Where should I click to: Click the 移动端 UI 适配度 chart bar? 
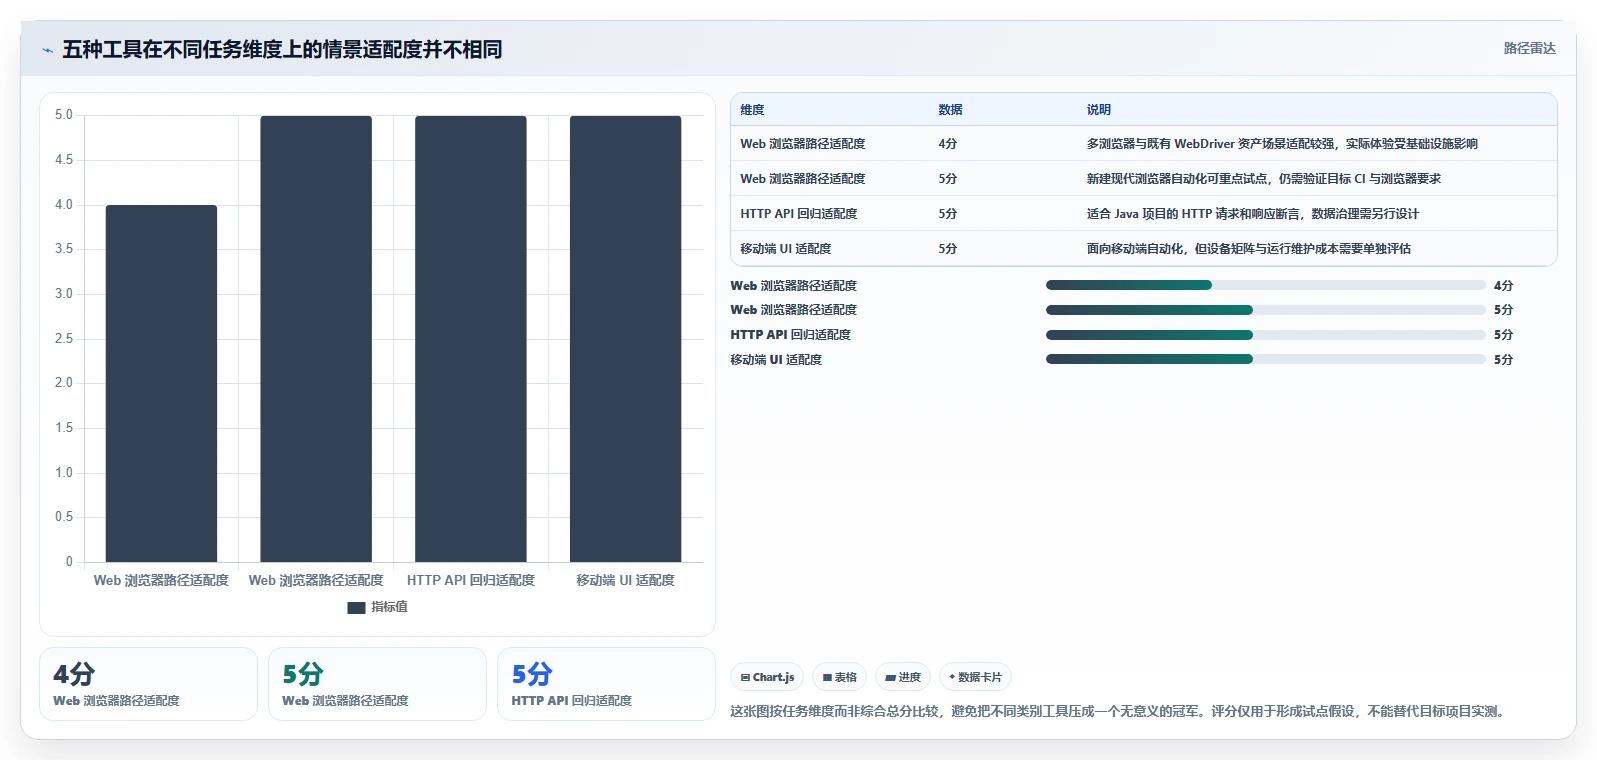(x=625, y=339)
